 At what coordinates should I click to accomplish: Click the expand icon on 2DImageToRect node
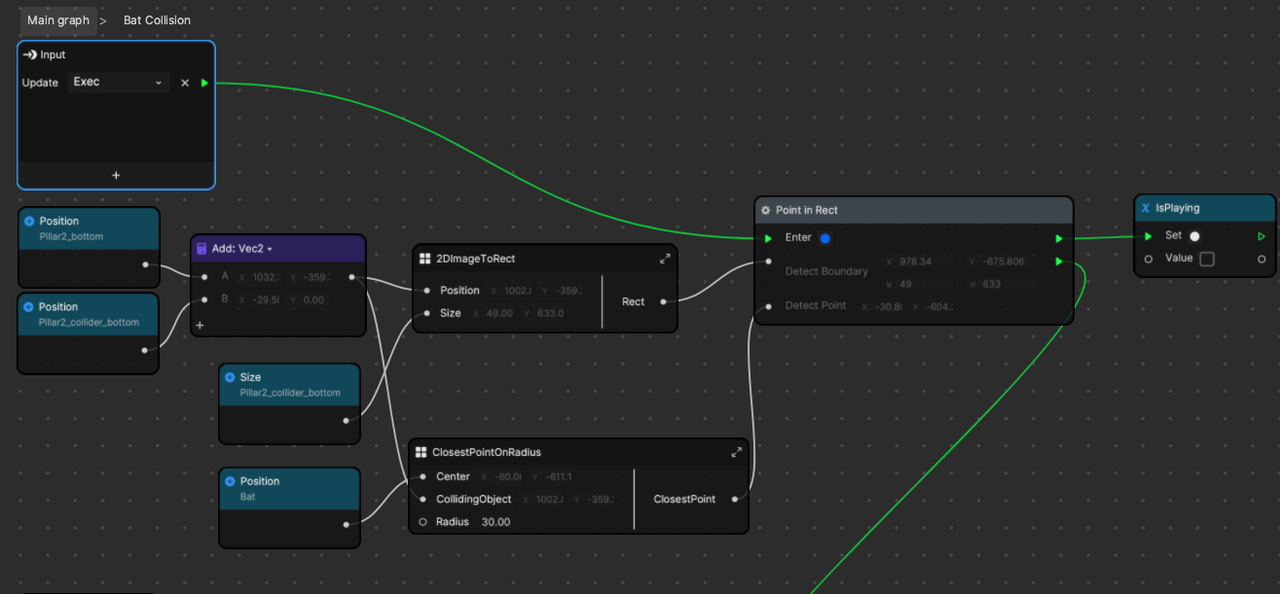point(665,259)
